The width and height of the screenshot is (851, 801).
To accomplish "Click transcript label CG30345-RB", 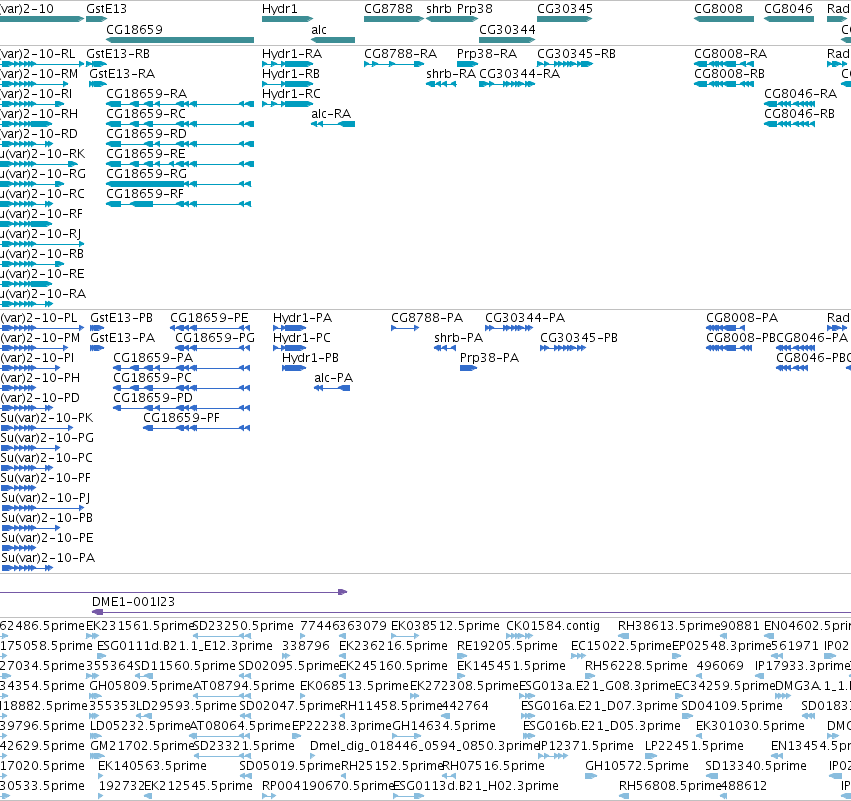I will [576, 54].
